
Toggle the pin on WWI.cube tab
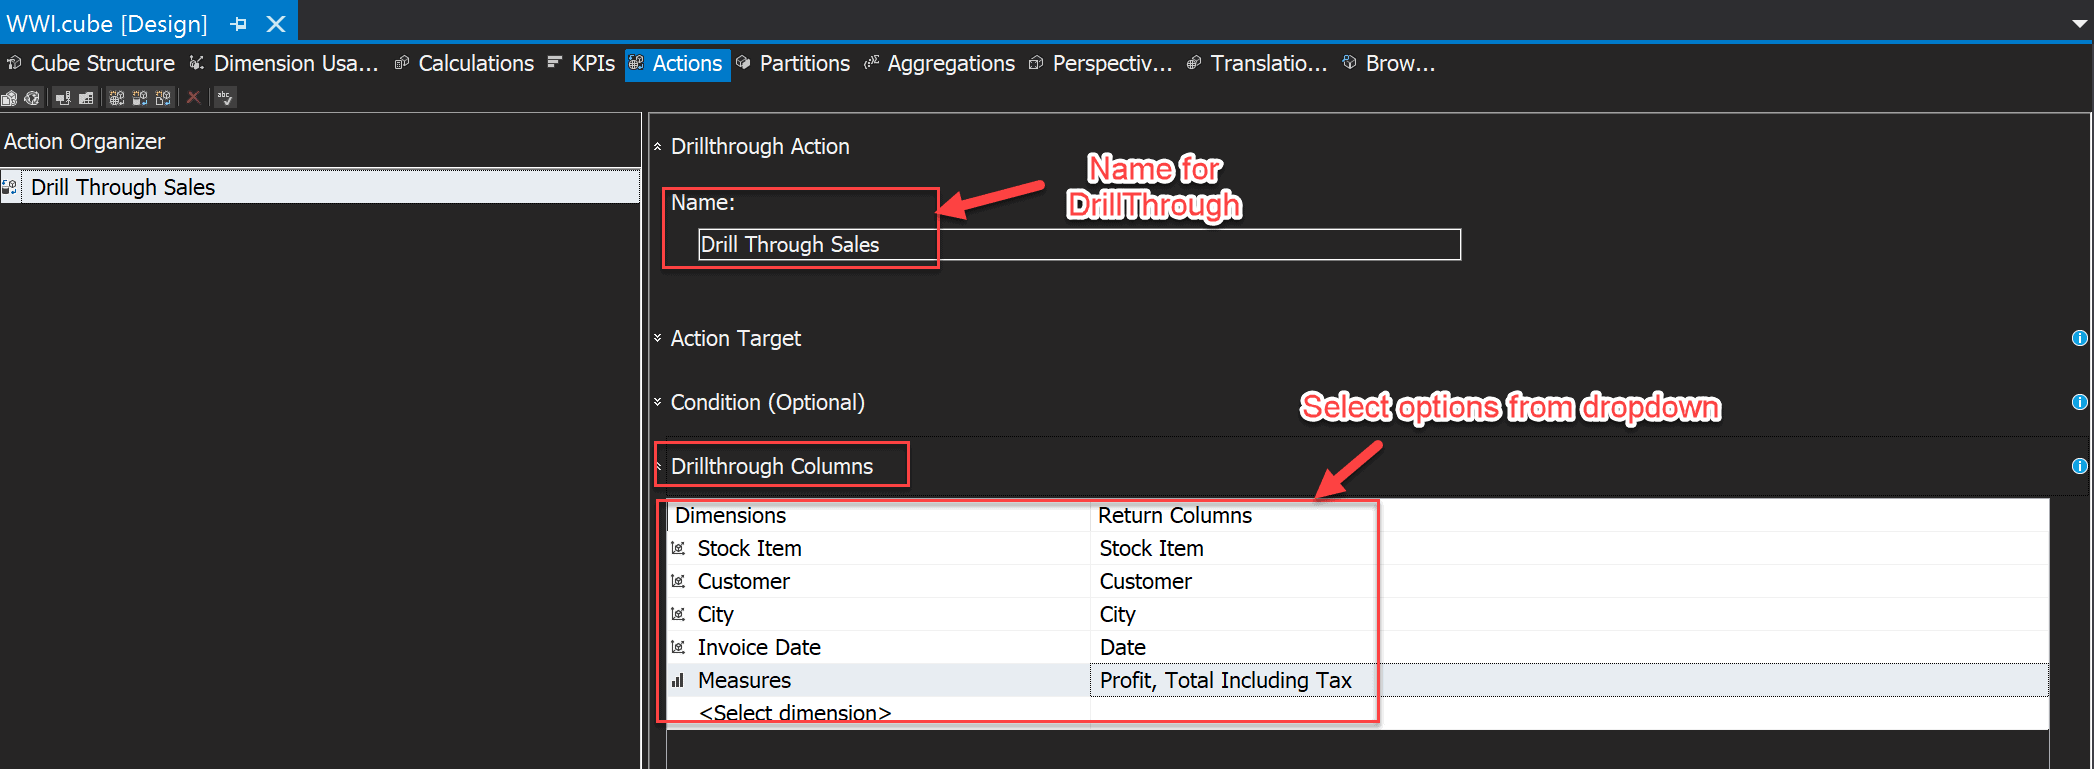[x=238, y=23]
